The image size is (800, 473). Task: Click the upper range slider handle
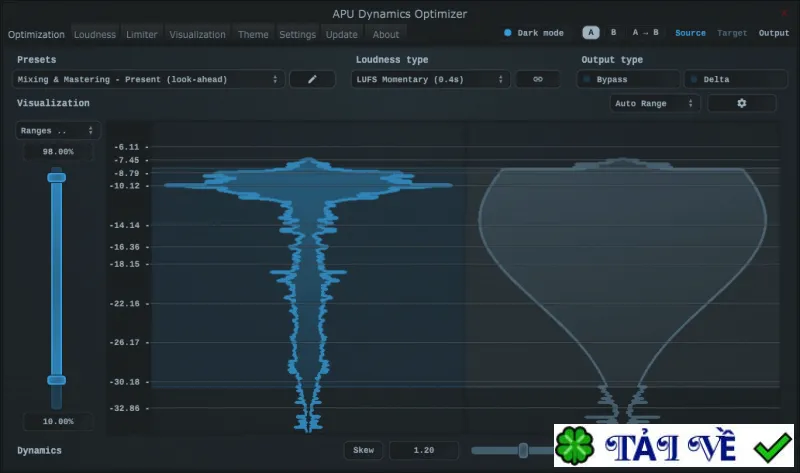57,178
